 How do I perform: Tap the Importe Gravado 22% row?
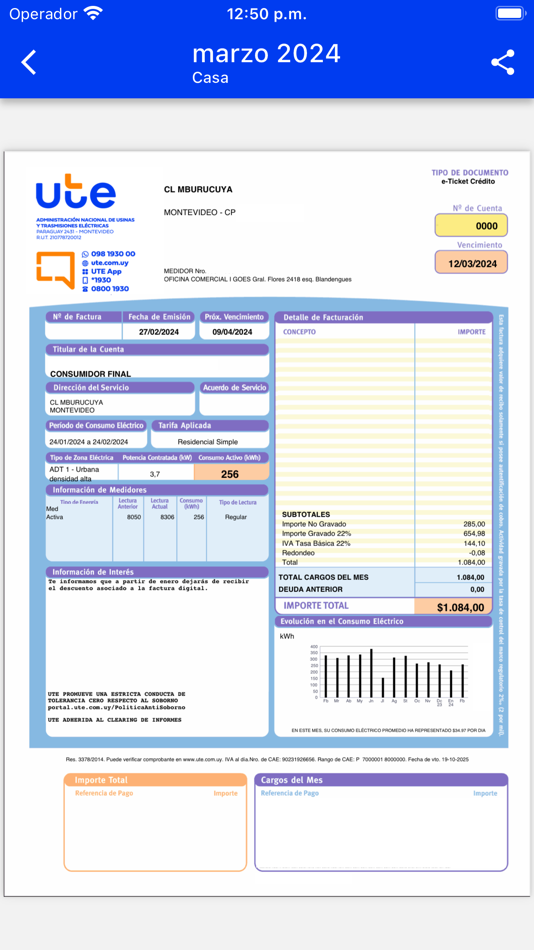pos(383,533)
